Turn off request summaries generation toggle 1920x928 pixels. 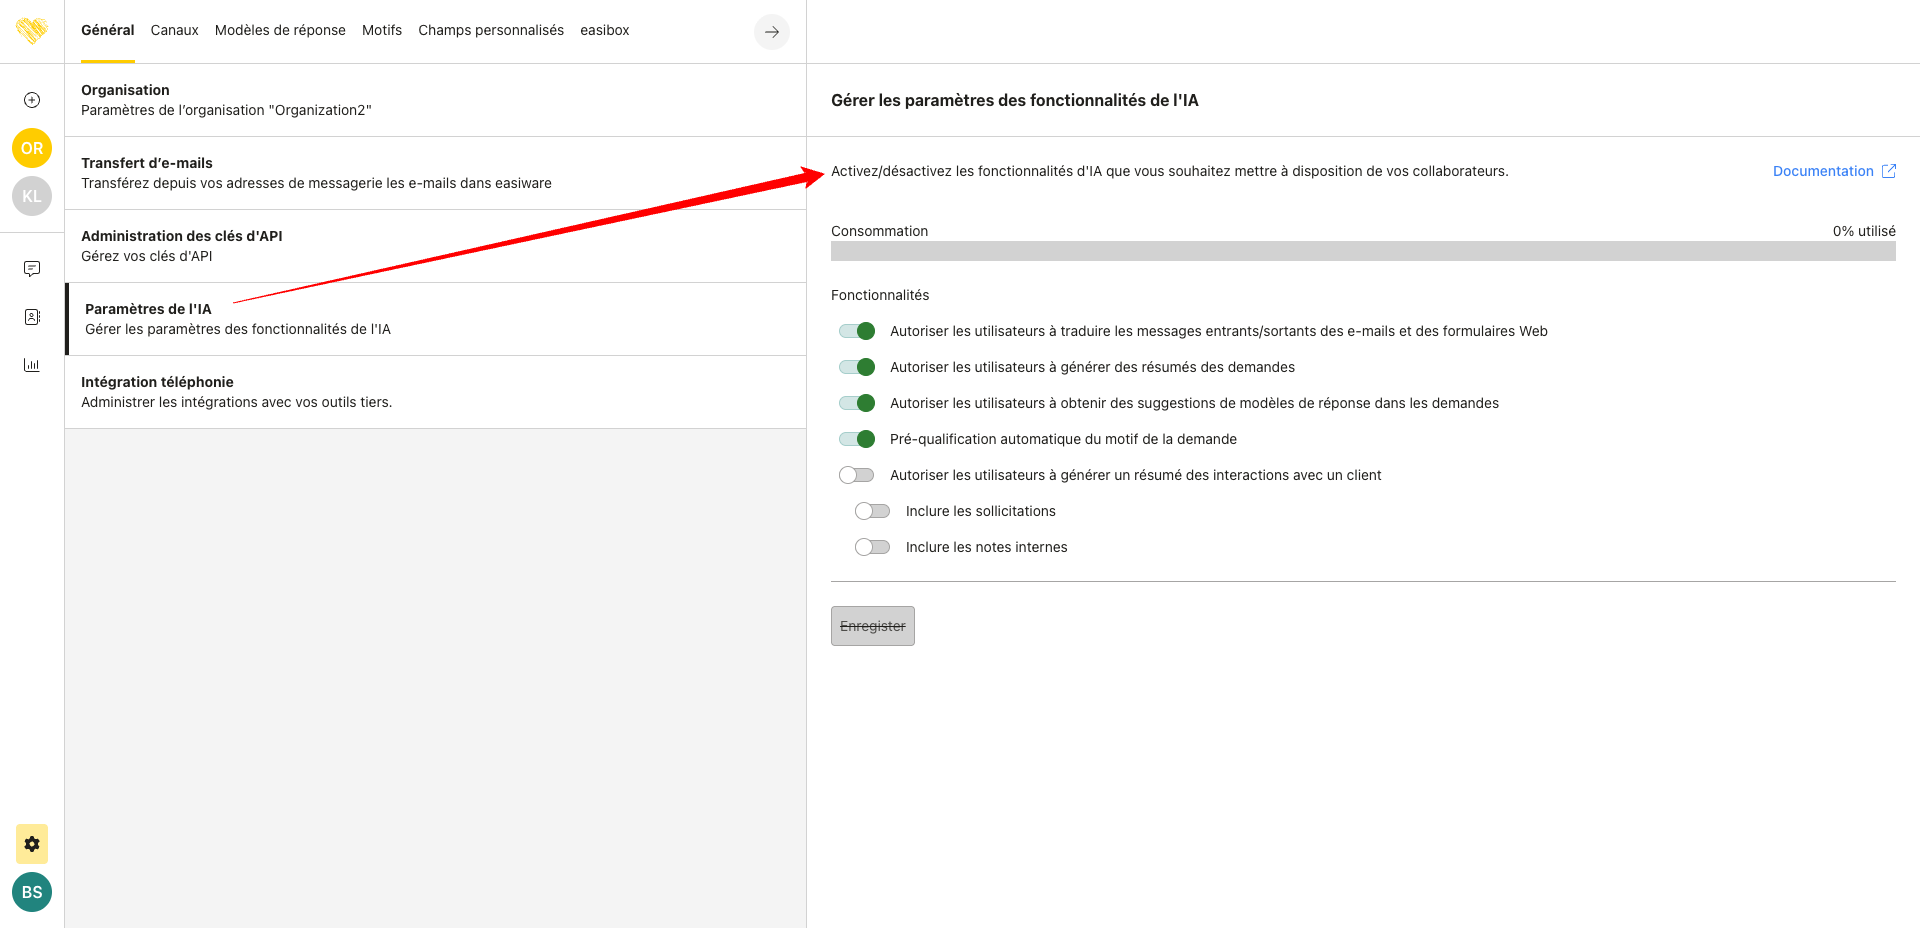pos(857,367)
